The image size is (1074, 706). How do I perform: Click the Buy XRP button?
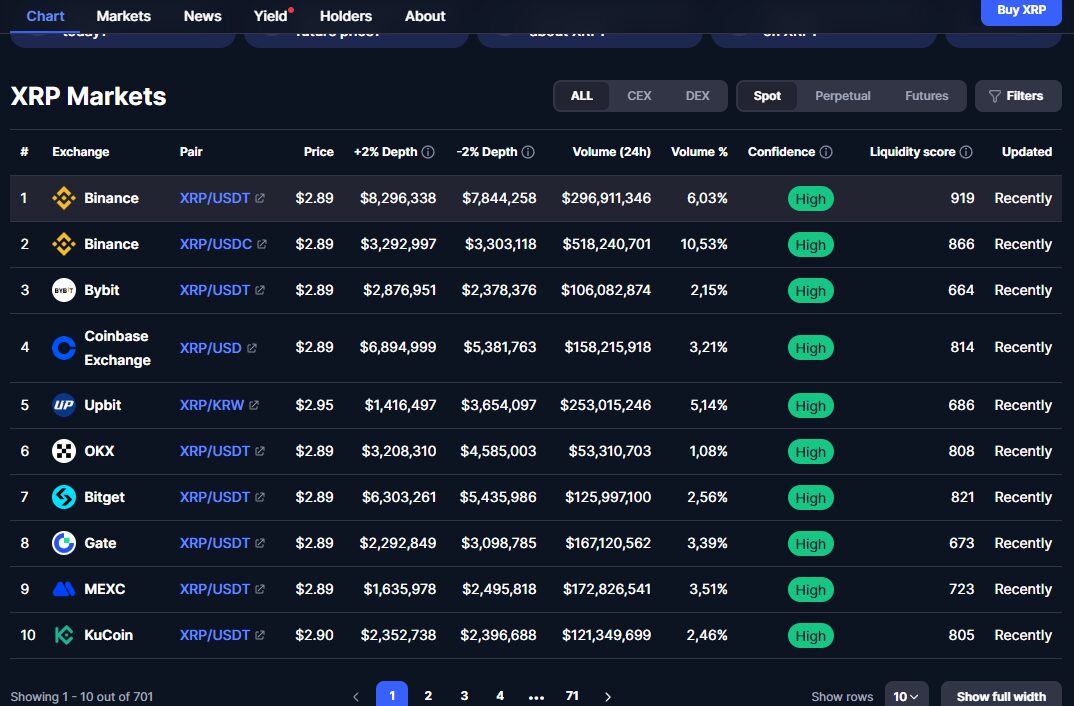point(1021,11)
